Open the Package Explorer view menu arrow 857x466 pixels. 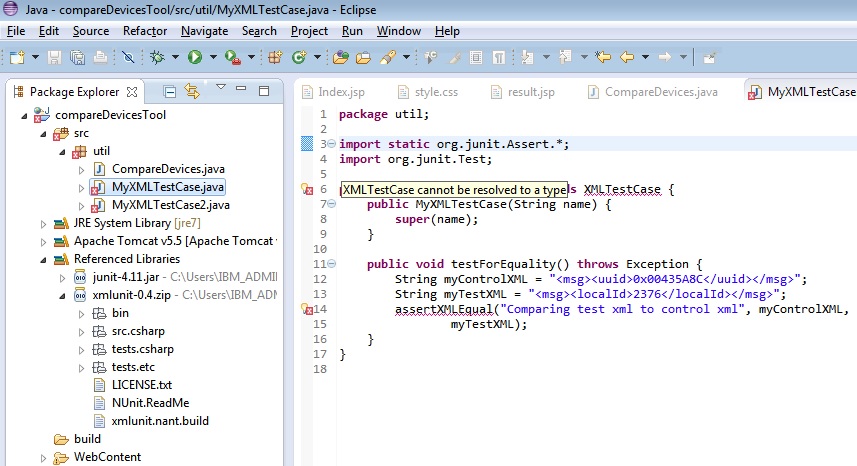[221, 89]
